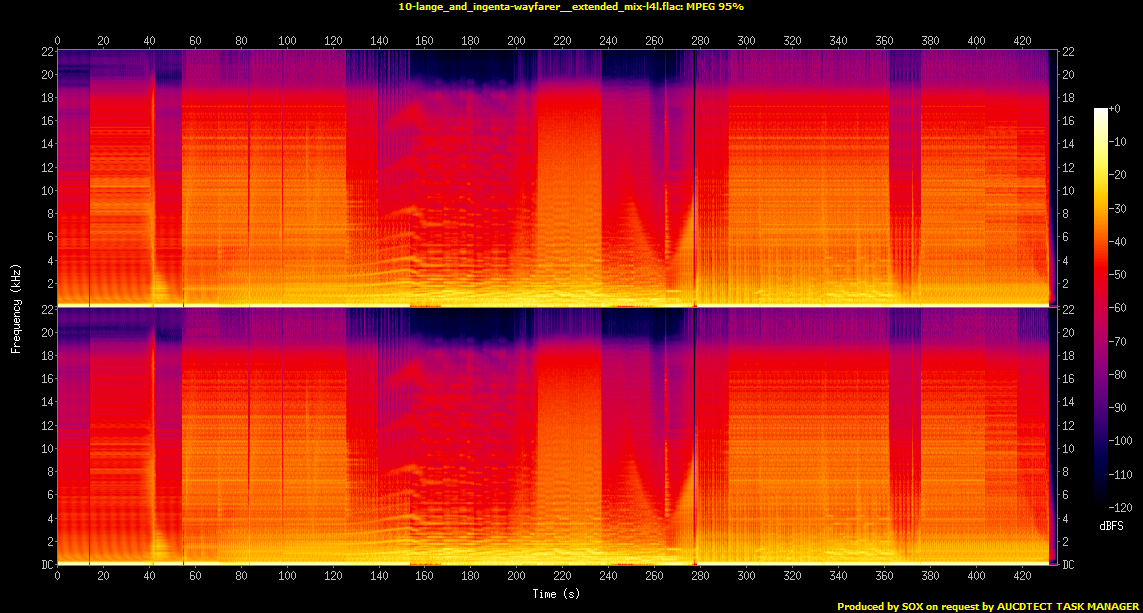Click the '360' tick on the bottom time axis
The height and width of the screenshot is (613, 1143).
pos(884,576)
